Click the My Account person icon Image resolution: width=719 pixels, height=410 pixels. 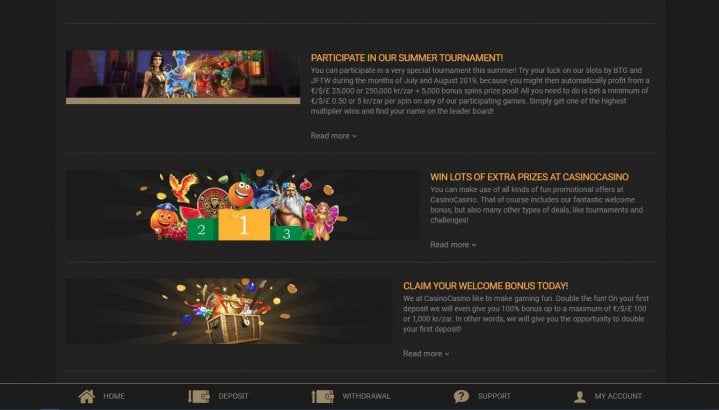point(580,396)
